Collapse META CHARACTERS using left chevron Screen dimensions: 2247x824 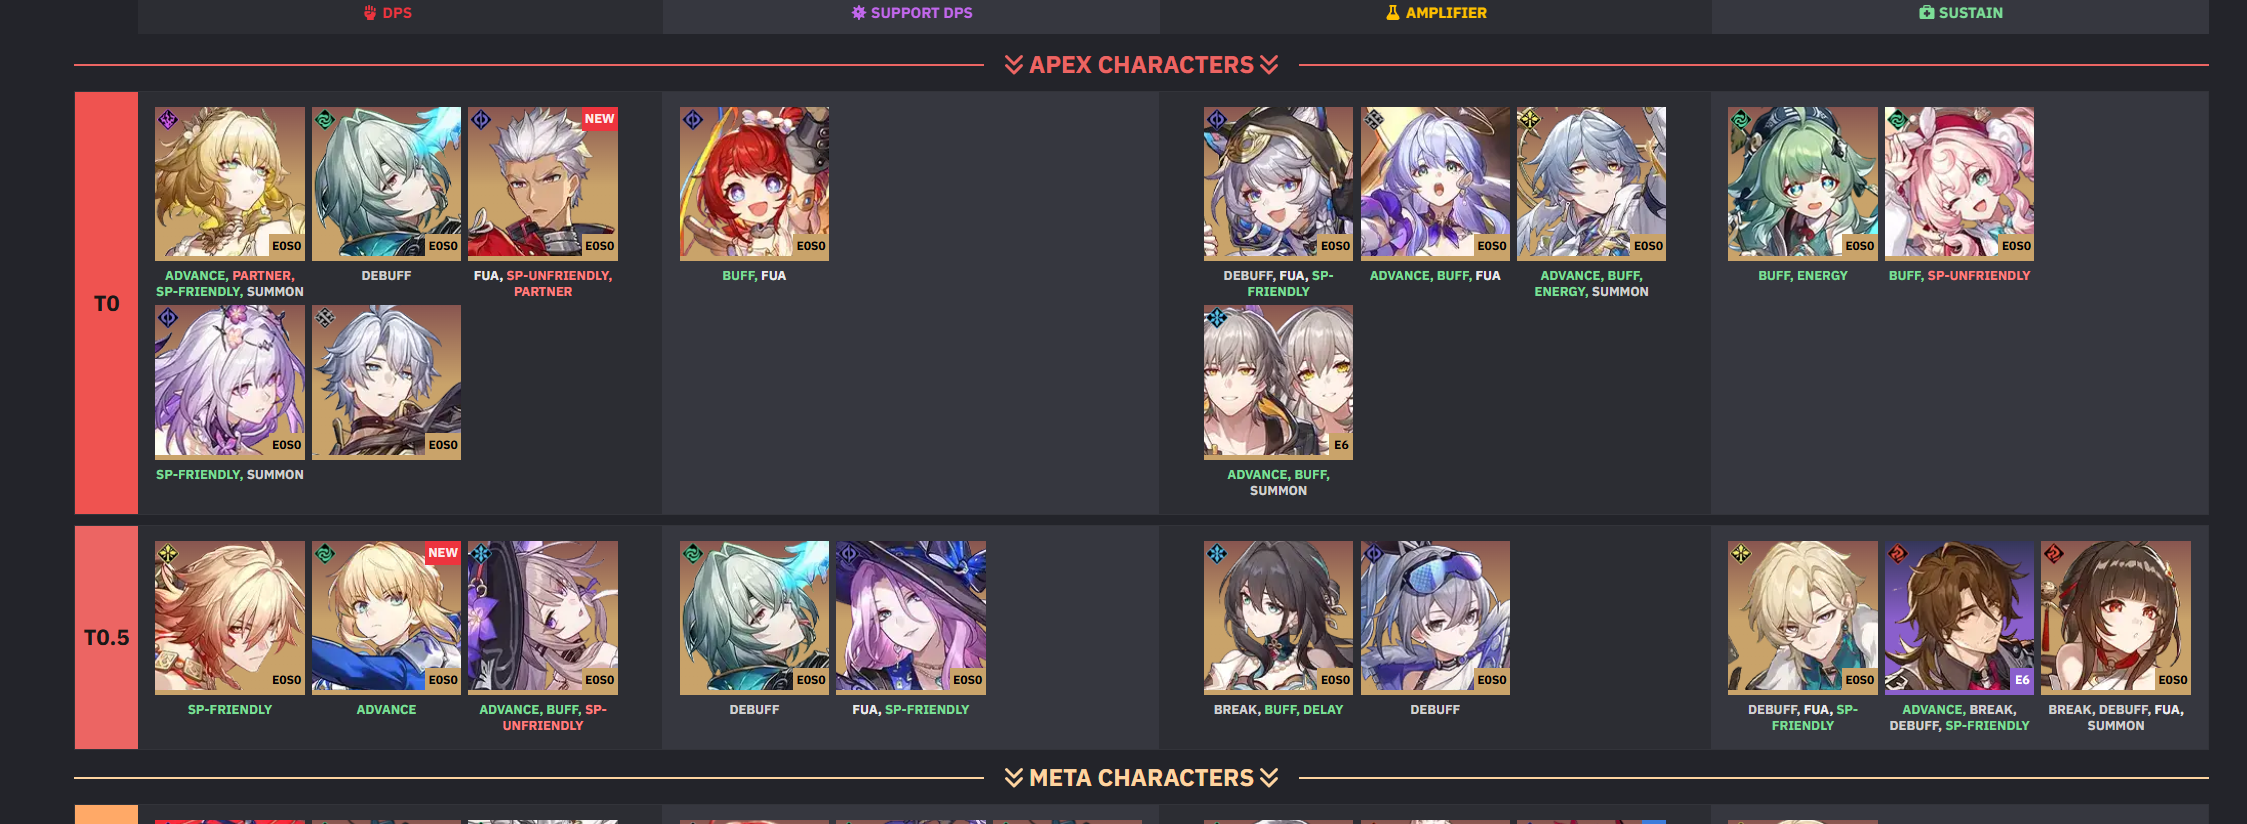(x=1013, y=778)
